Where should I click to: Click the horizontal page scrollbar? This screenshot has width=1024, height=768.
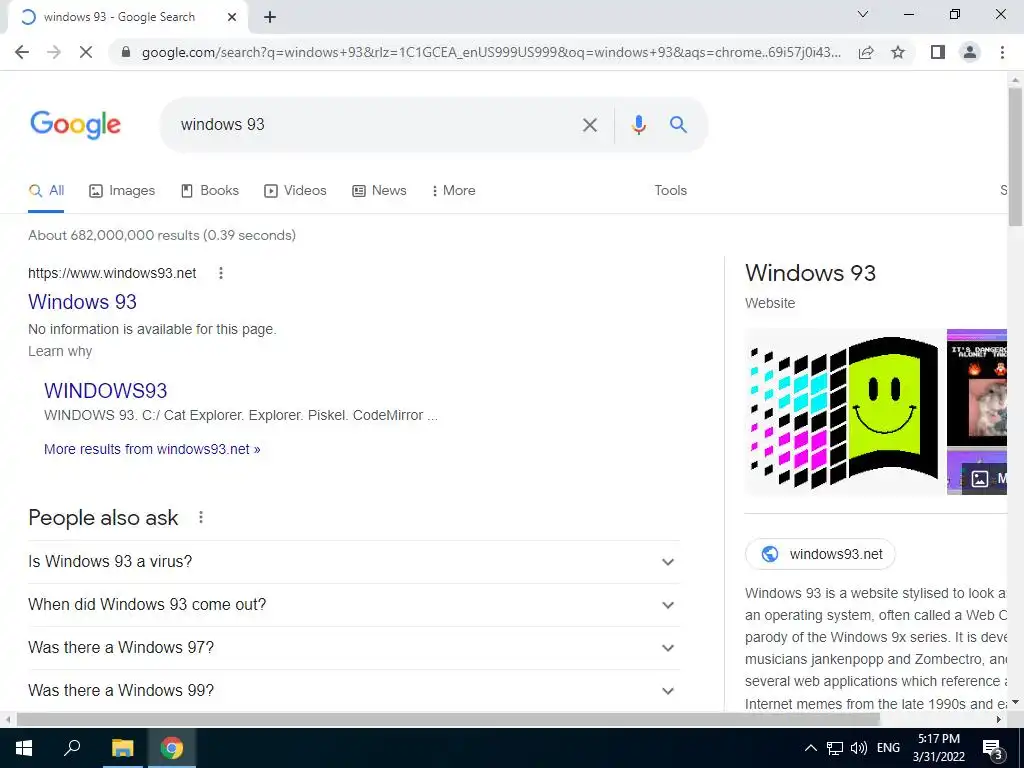point(448,719)
